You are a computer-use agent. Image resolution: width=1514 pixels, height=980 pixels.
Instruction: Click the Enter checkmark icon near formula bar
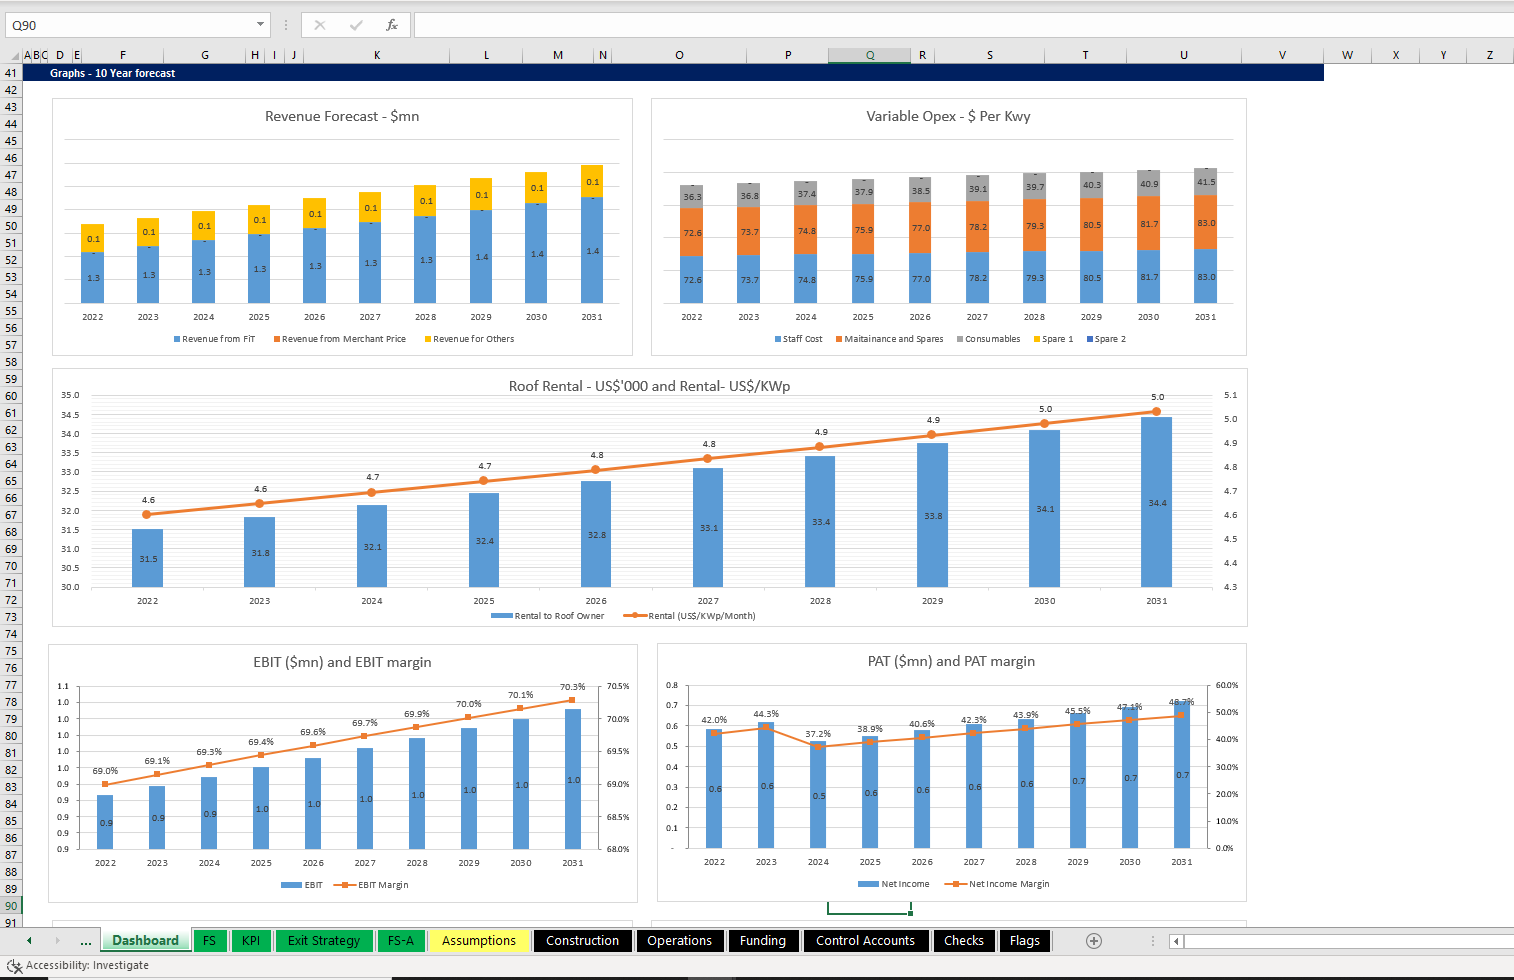[x=356, y=25]
